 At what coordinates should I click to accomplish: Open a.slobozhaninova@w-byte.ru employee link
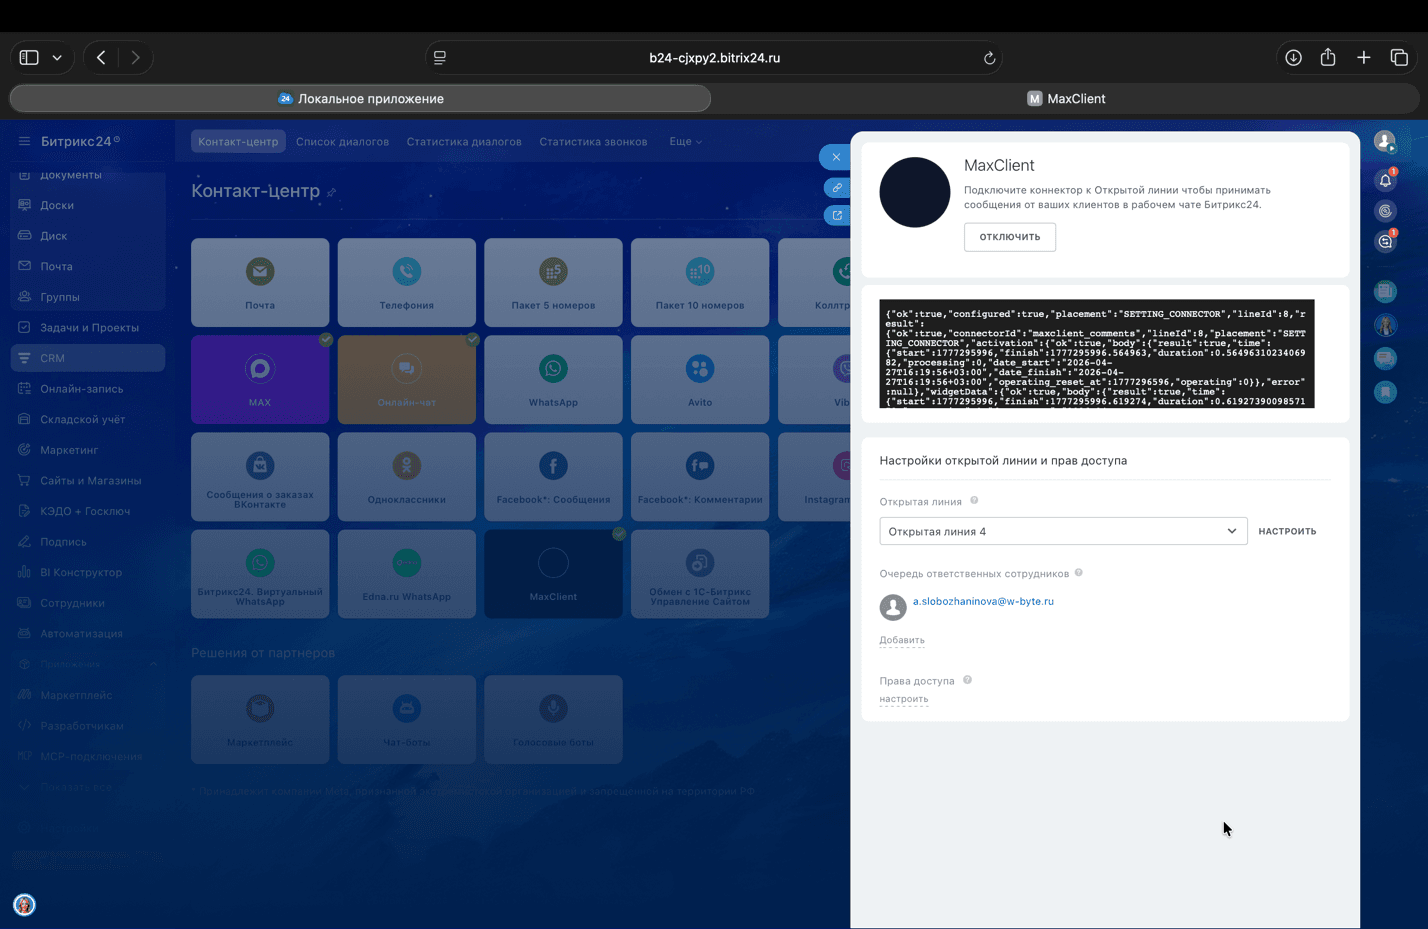[x=983, y=601]
